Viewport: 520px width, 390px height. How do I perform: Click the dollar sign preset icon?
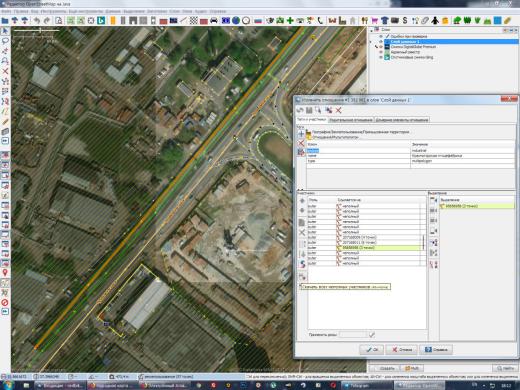click(405, 21)
